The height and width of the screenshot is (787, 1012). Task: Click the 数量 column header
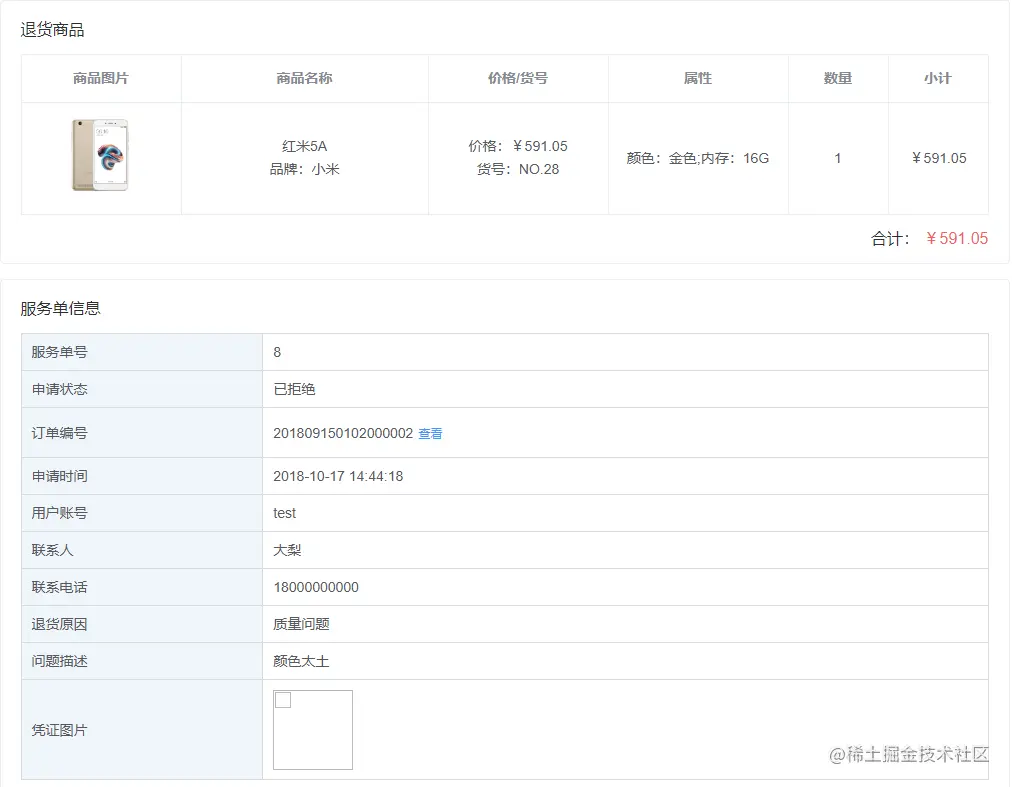(838, 78)
